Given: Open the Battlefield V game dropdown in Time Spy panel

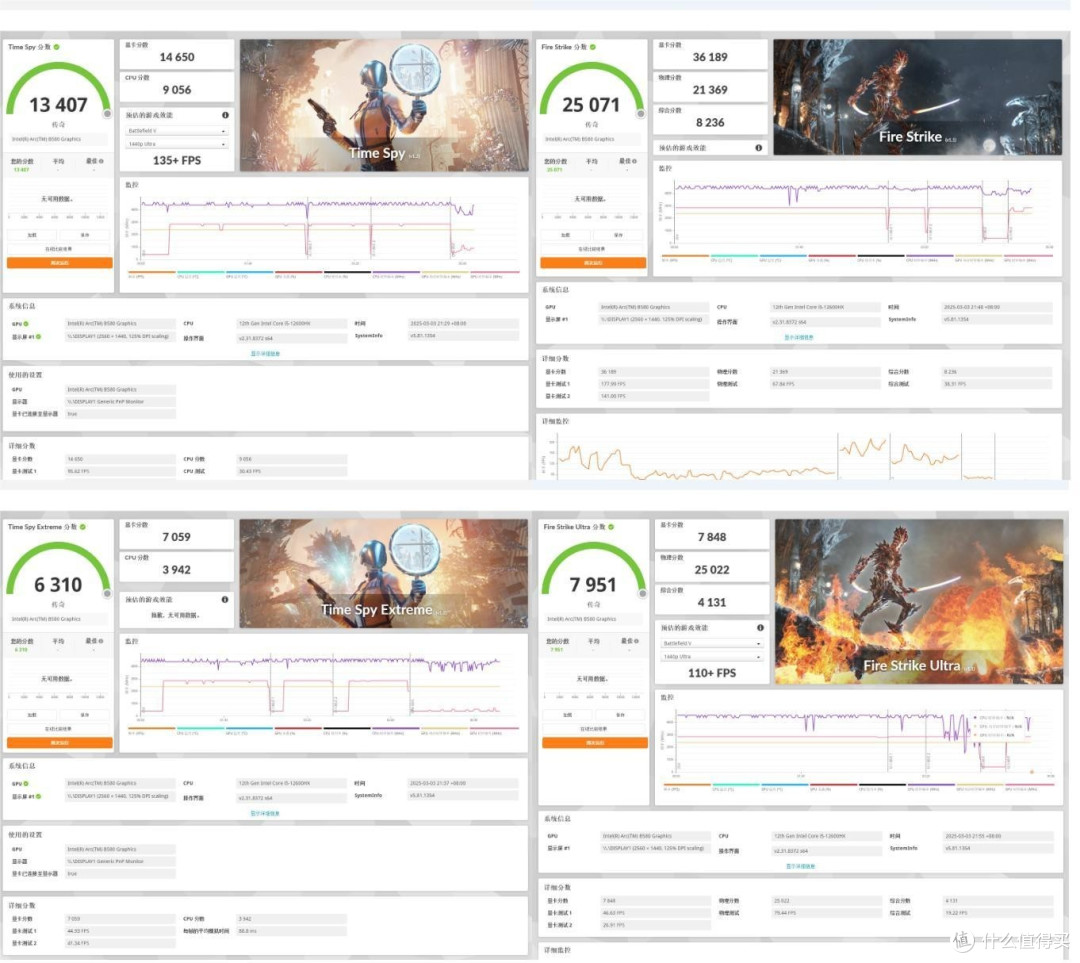Looking at the screenshot, I should pos(176,131).
